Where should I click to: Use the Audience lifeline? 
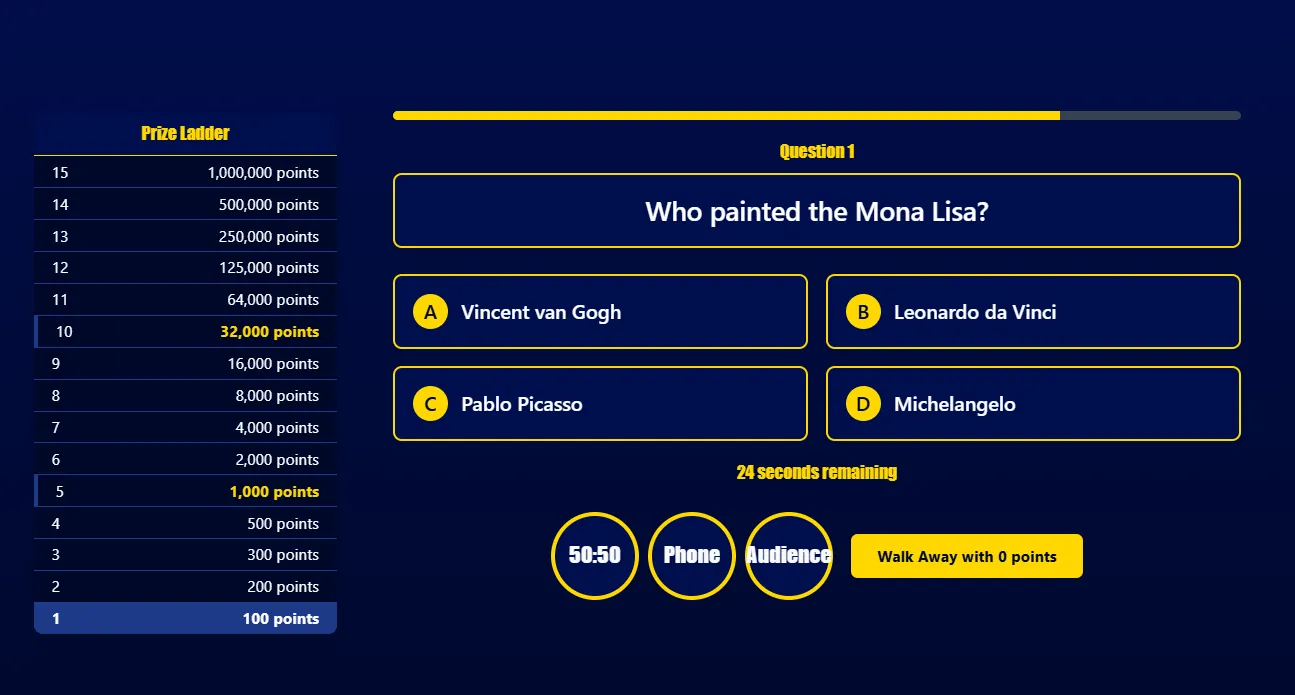789,556
